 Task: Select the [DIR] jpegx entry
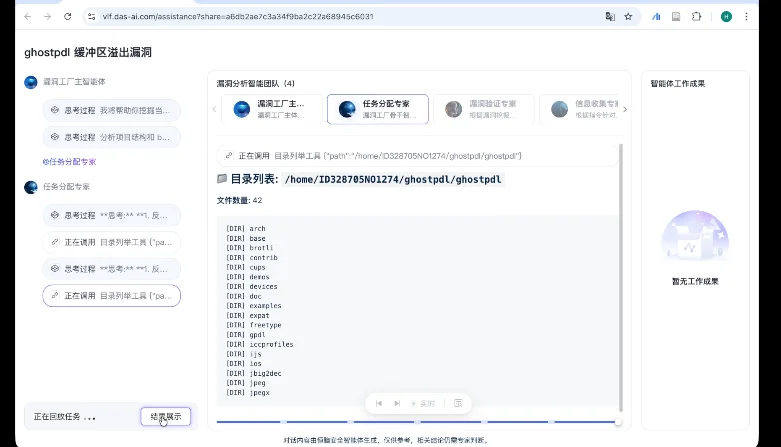pos(248,393)
